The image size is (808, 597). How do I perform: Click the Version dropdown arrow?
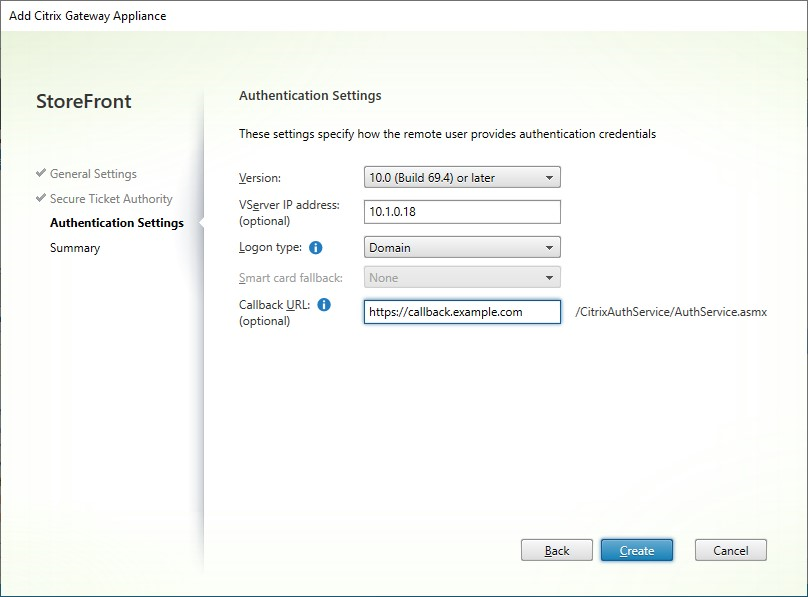551,175
